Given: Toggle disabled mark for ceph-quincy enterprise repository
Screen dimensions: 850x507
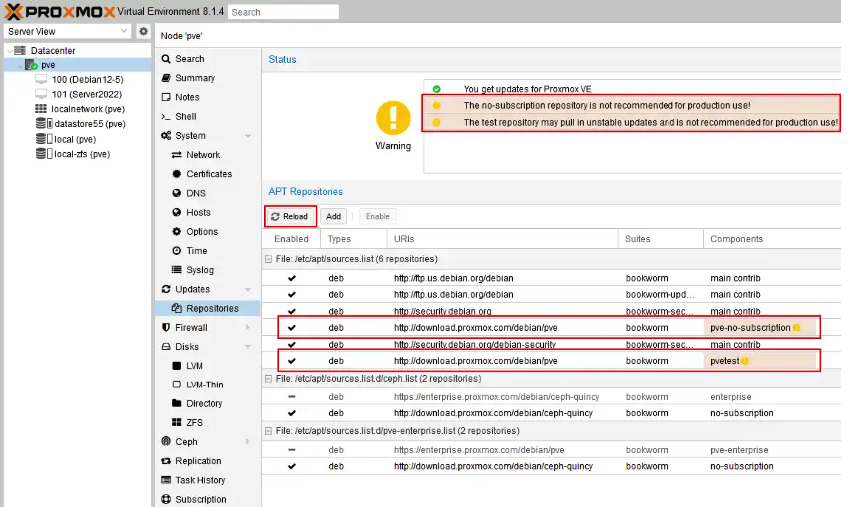Looking at the screenshot, I should [x=292, y=397].
